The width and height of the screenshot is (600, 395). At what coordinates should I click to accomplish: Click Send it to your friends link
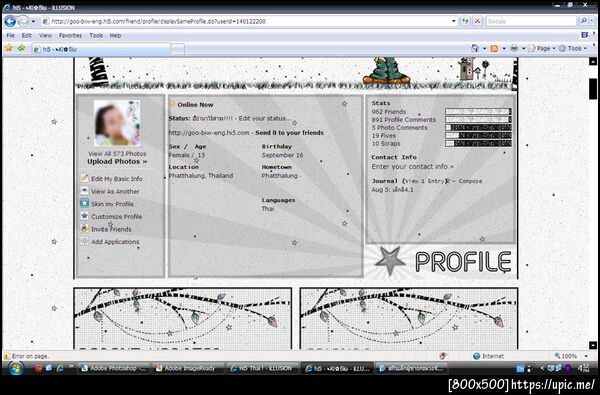click(x=290, y=133)
